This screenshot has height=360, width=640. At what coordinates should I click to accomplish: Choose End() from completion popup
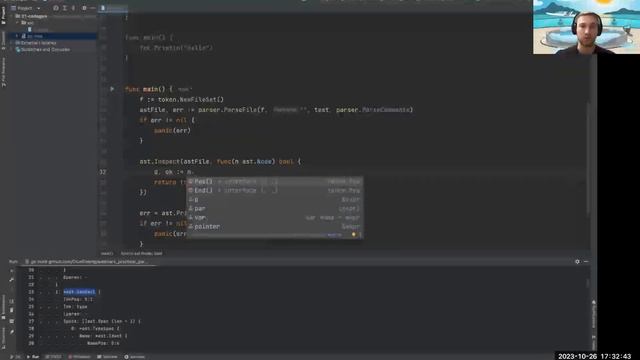(x=274, y=190)
